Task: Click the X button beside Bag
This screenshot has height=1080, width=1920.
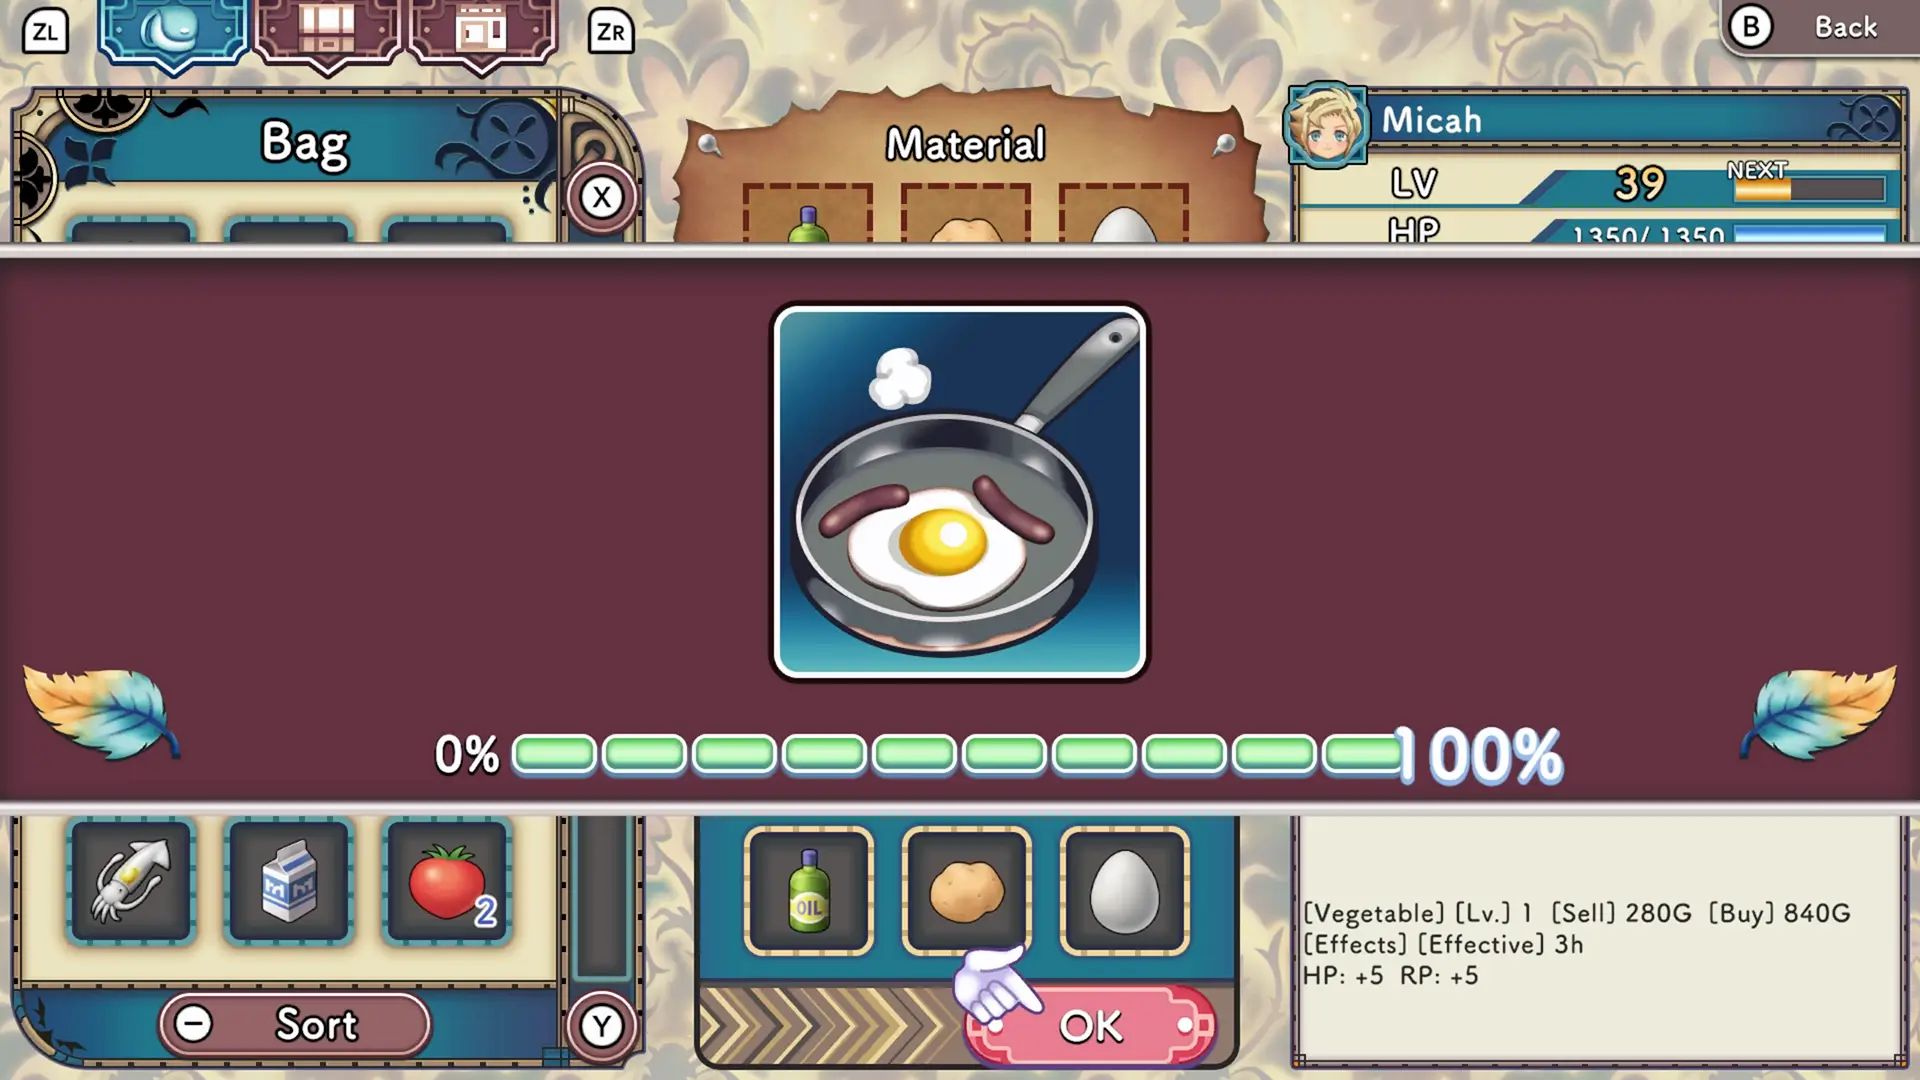Action: coord(601,197)
